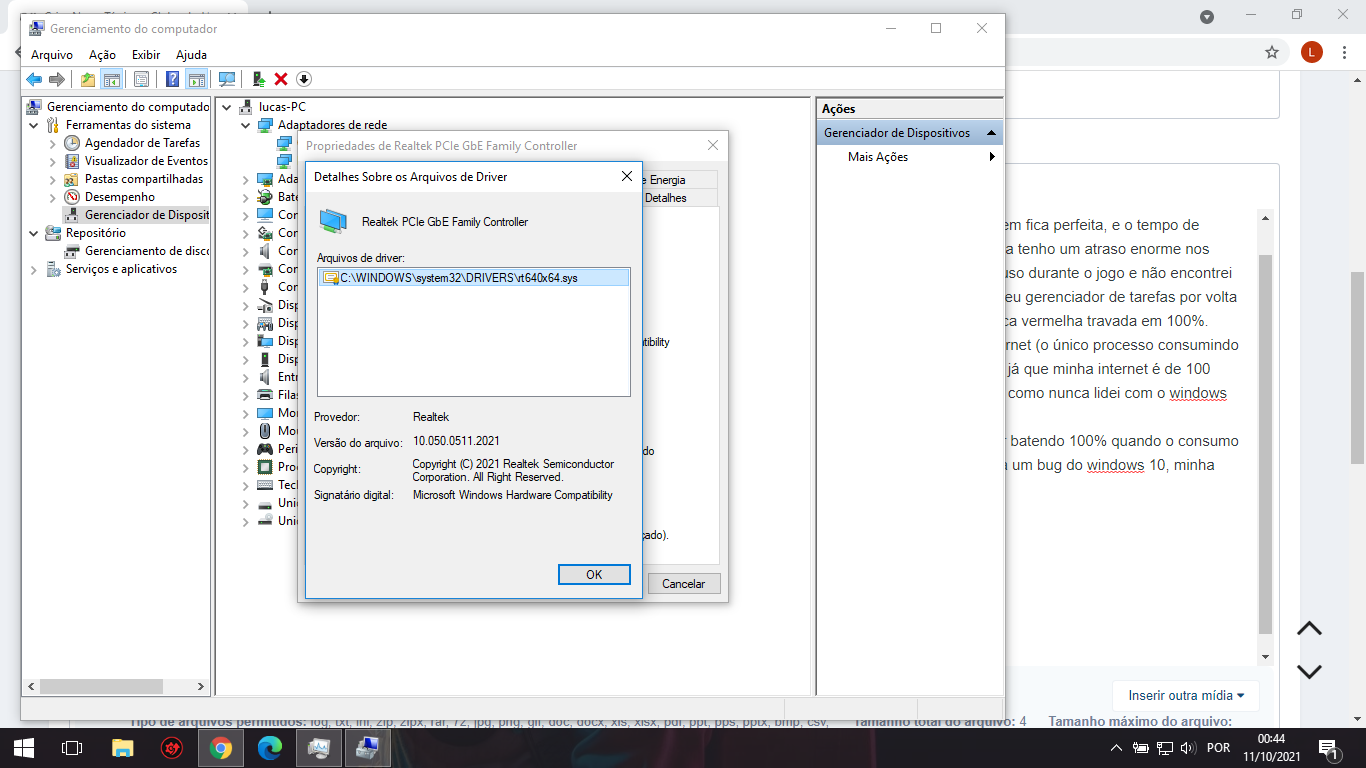This screenshot has height=768, width=1366.
Task: Click the volume icon in the system tray
Action: 1188,747
